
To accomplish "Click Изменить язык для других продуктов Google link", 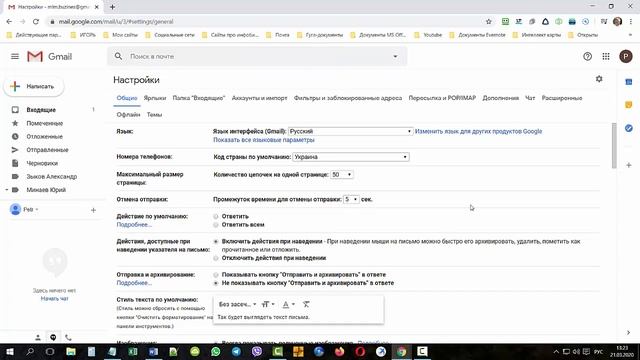I will pos(478,131).
